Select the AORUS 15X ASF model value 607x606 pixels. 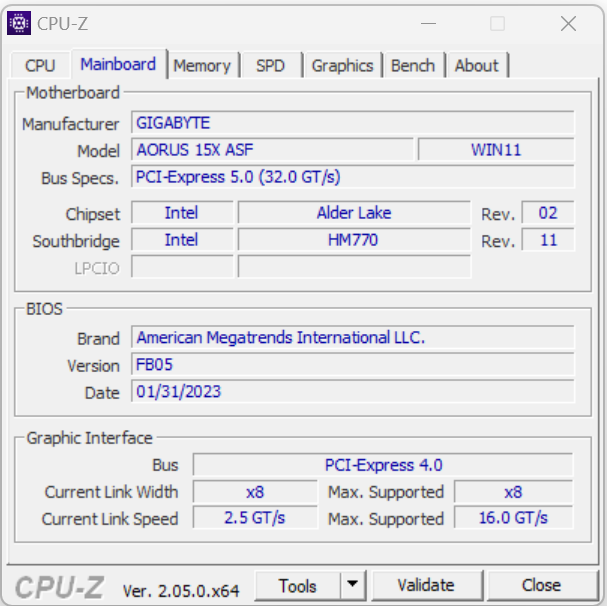(272, 149)
